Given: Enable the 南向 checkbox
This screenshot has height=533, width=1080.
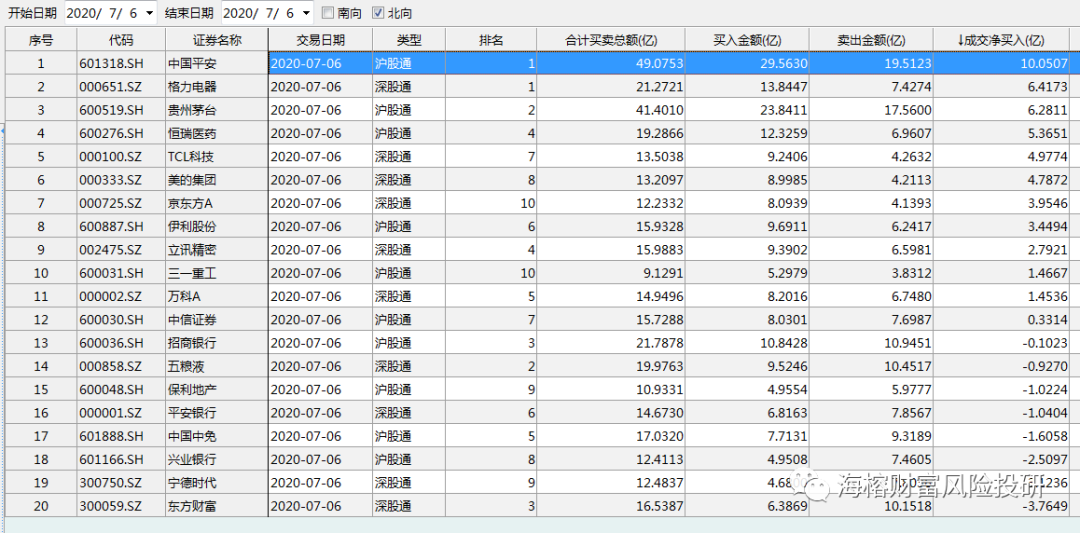Looking at the screenshot, I should [328, 12].
